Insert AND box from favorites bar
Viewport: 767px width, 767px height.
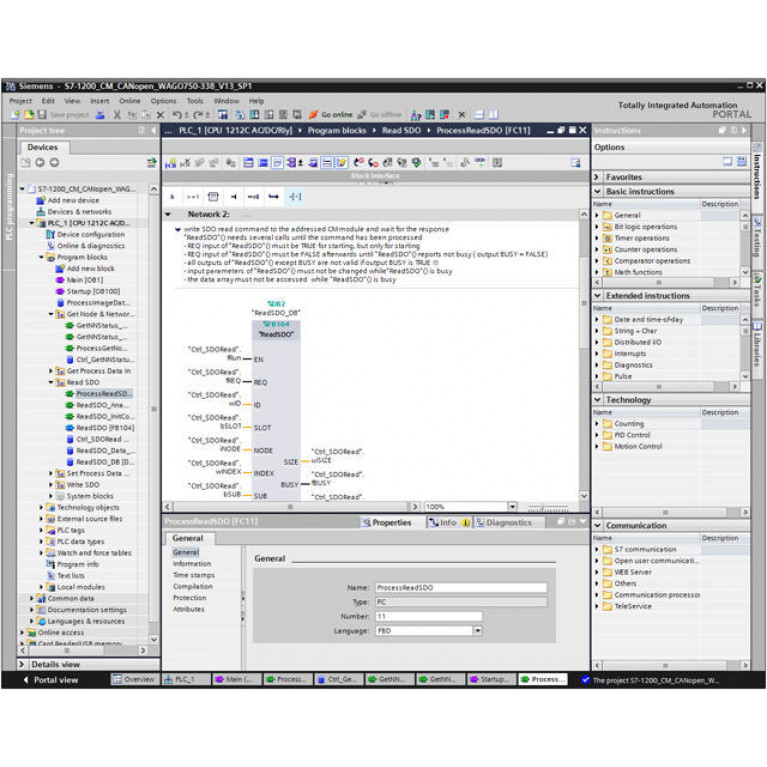(172, 197)
